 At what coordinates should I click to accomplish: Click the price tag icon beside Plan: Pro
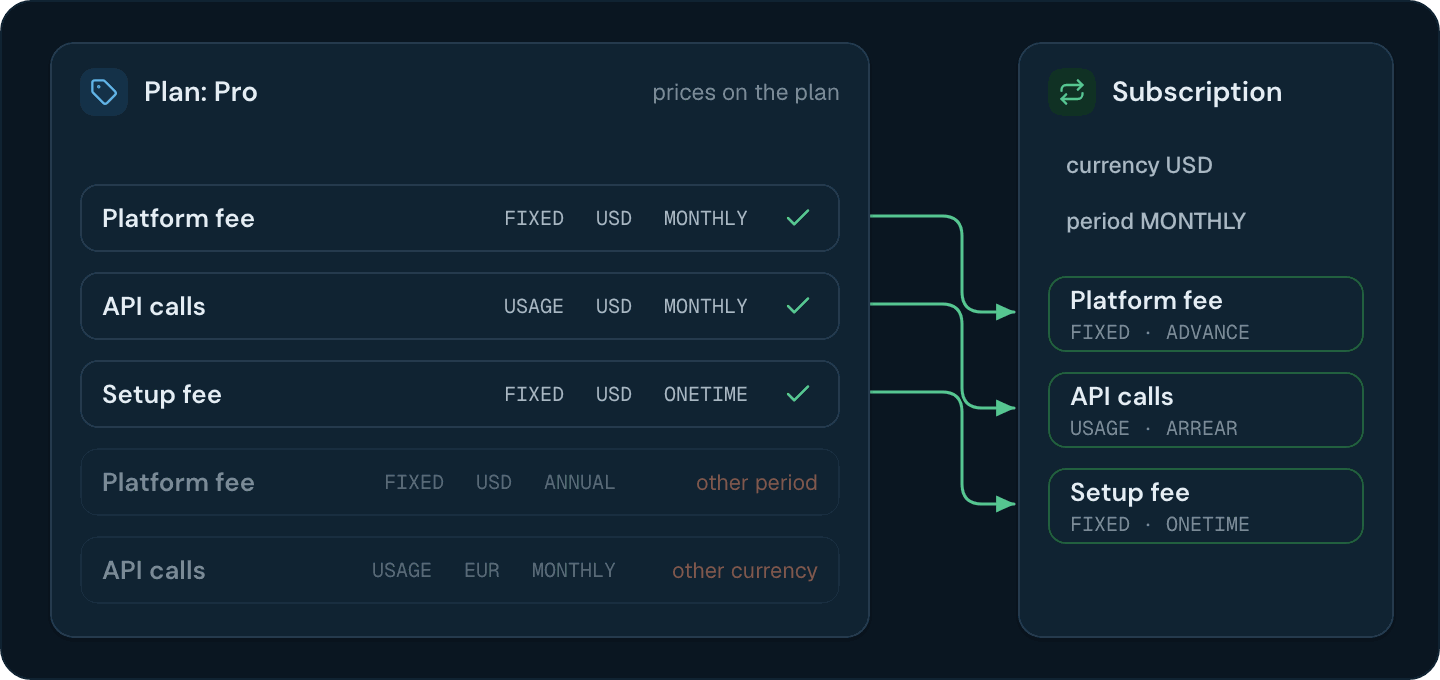[104, 92]
